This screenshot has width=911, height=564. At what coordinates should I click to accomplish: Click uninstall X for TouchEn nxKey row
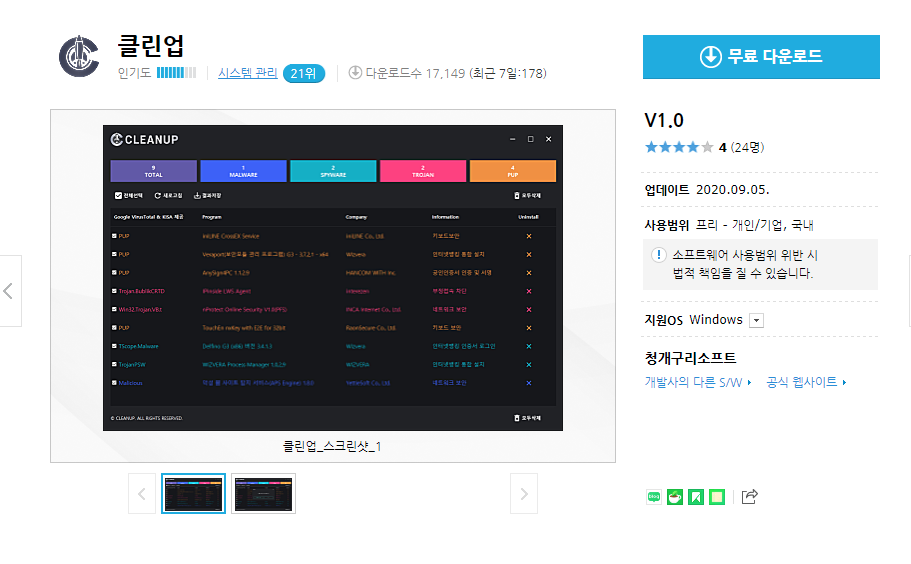click(529, 328)
